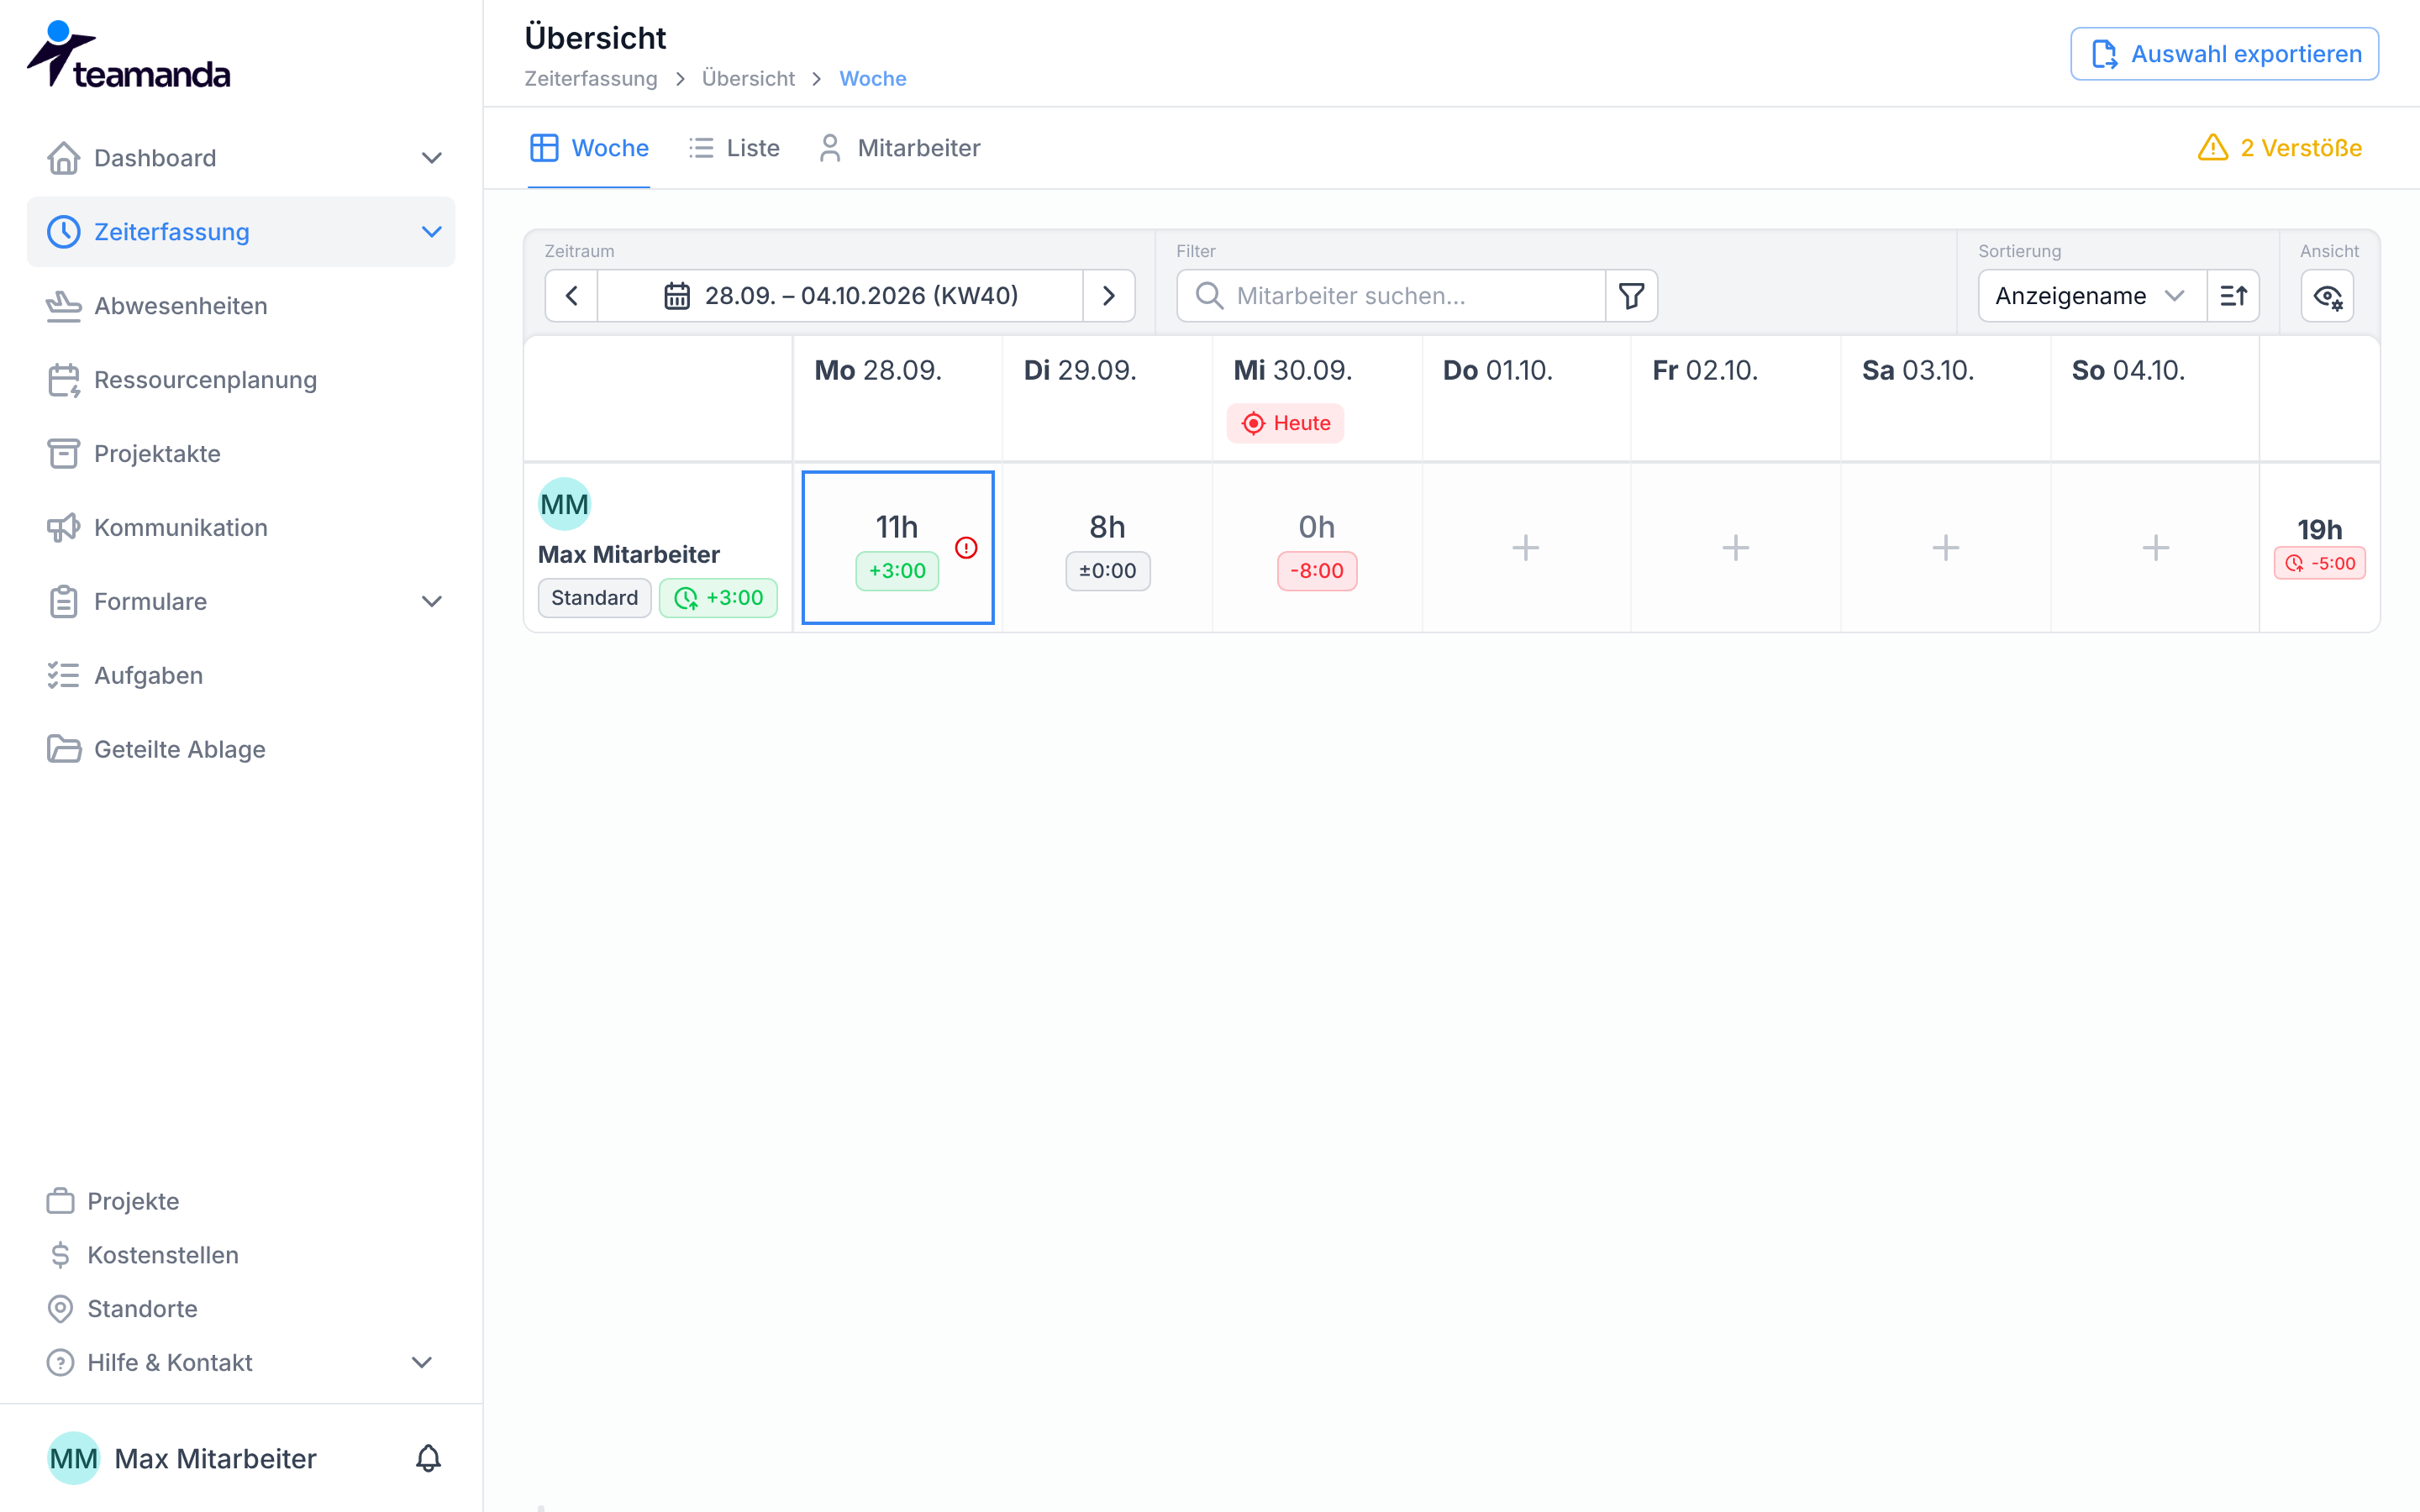Open the Abwesenheiten section
The image size is (2420, 1512).
pos(241,306)
